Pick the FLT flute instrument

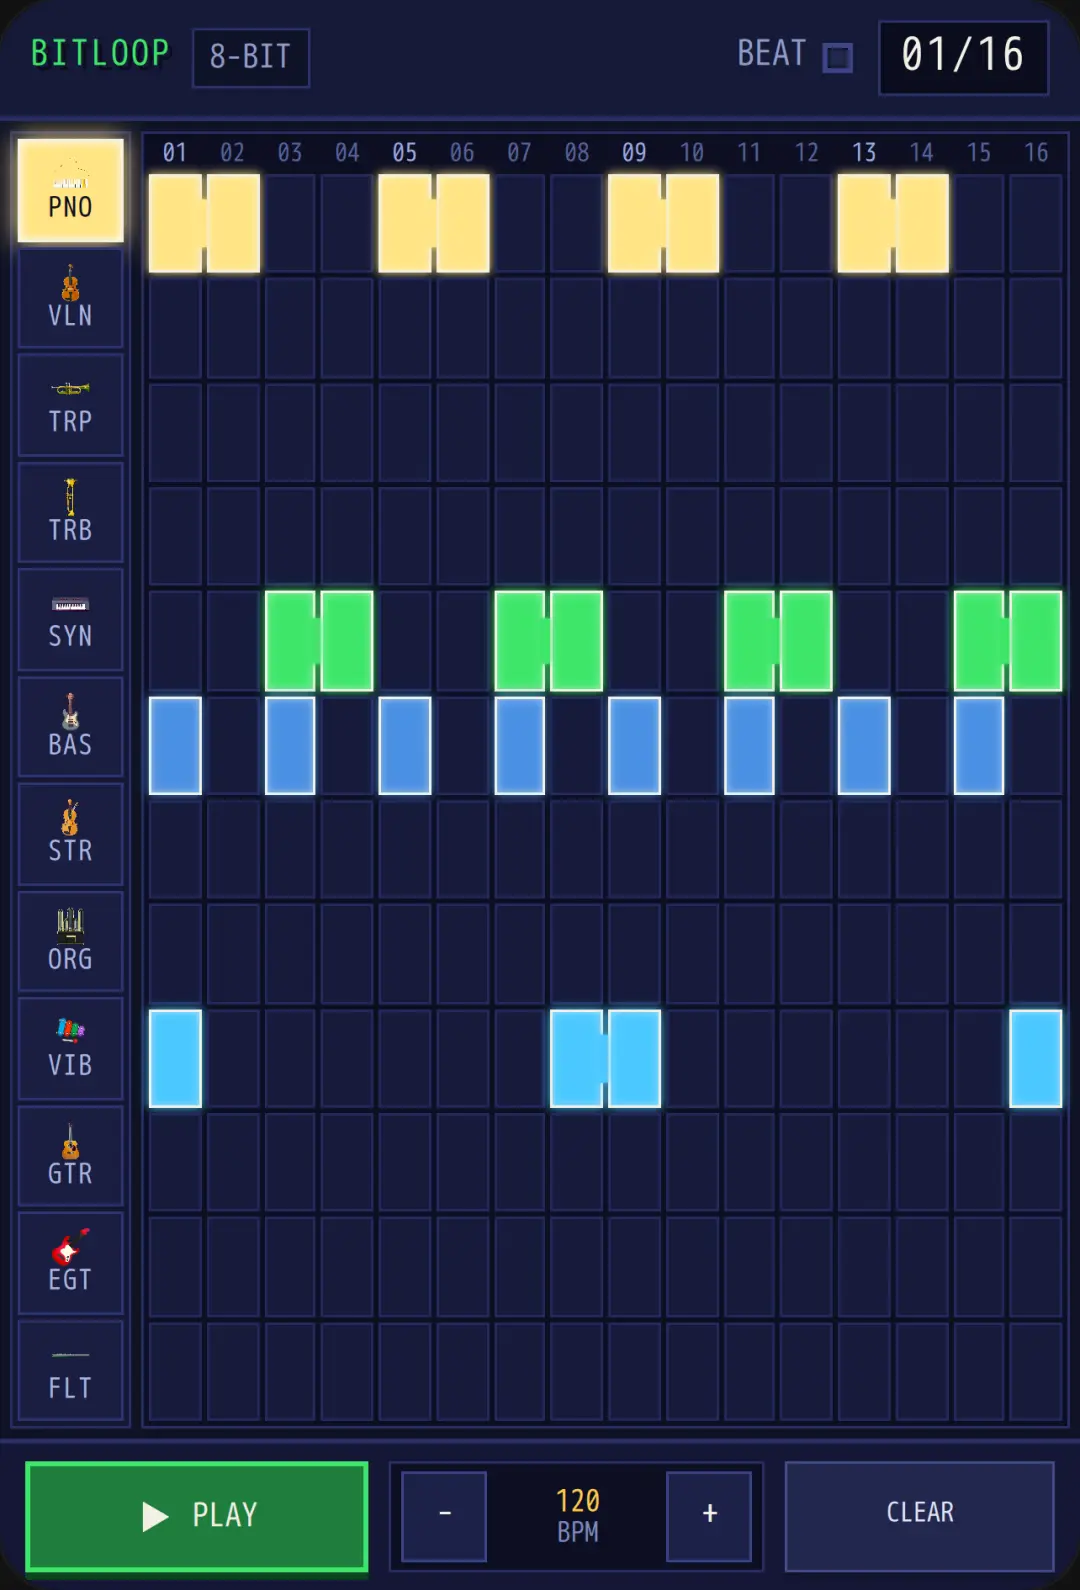pos(70,1371)
